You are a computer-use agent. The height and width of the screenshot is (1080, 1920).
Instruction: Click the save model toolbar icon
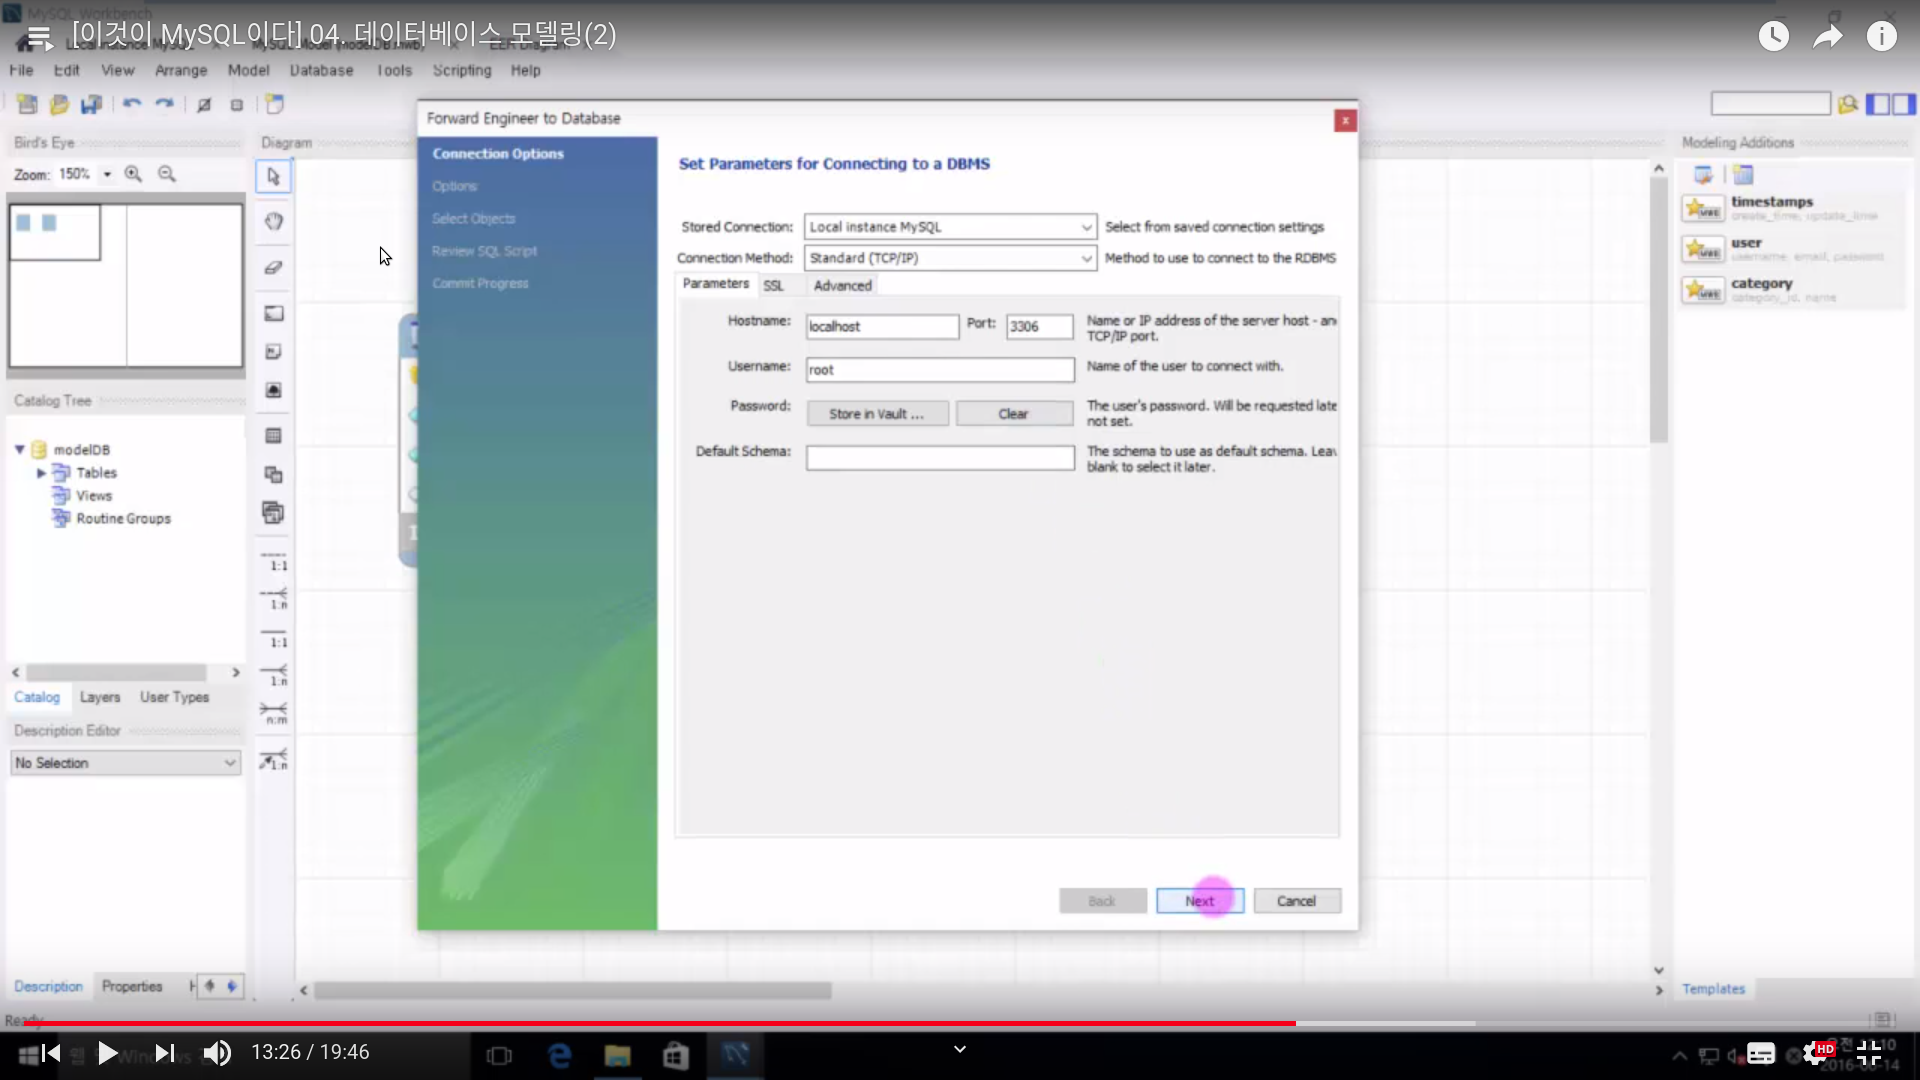(91, 104)
